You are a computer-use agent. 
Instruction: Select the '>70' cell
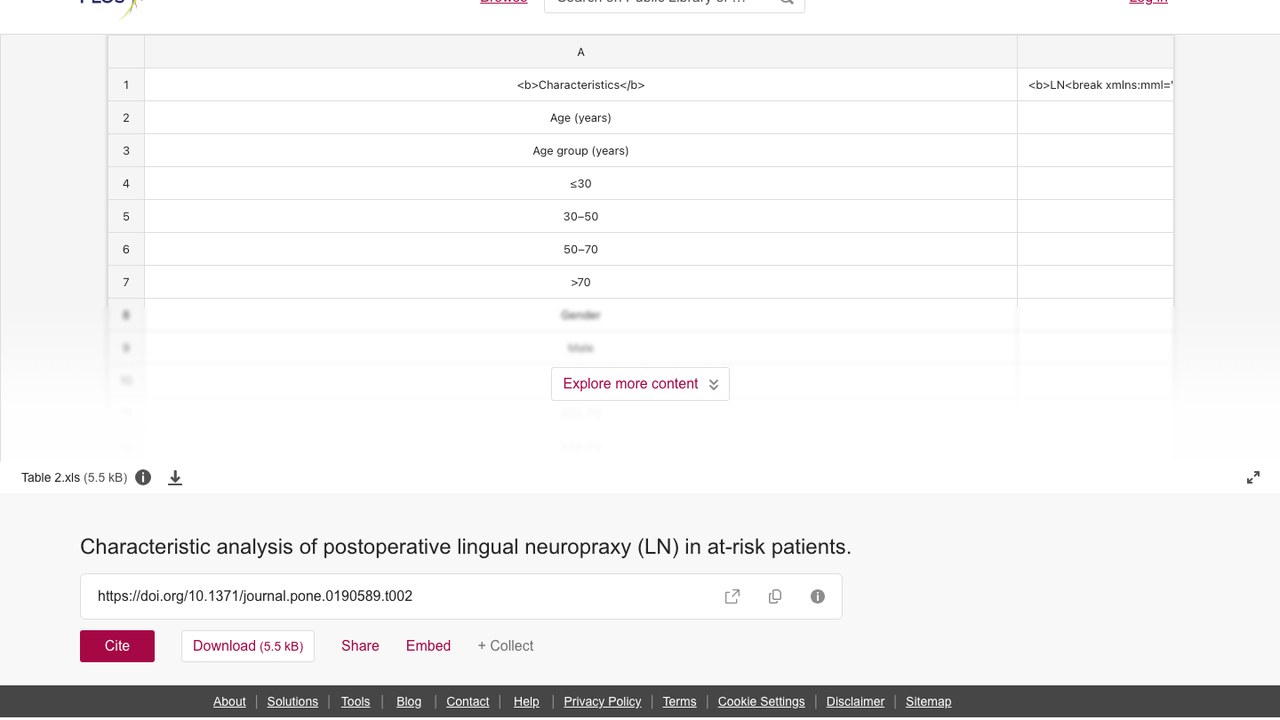pyautogui.click(x=581, y=283)
